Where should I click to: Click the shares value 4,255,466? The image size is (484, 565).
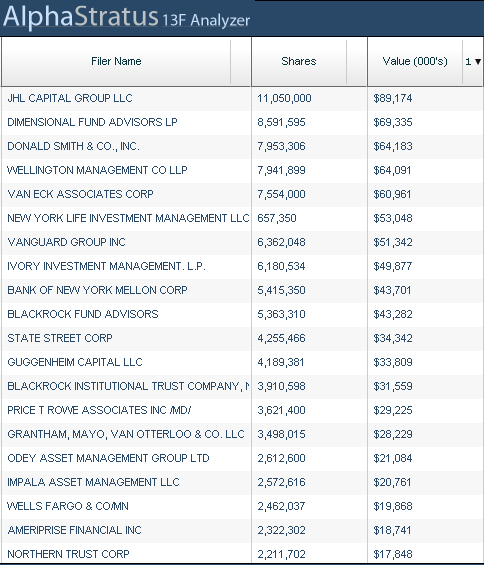pyautogui.click(x=281, y=338)
